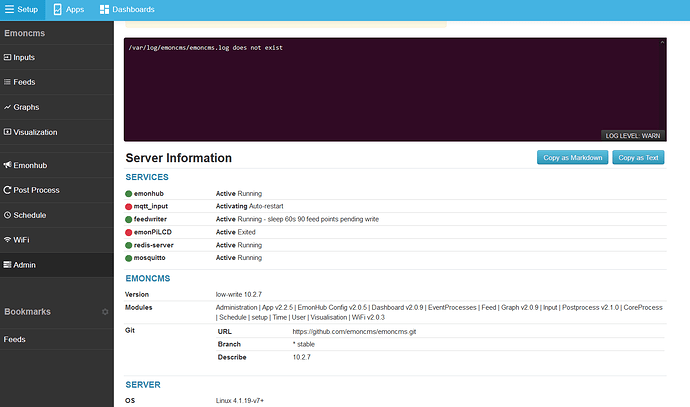
Task: Click the Feeds list icon in sidebar
Action: click(7, 82)
